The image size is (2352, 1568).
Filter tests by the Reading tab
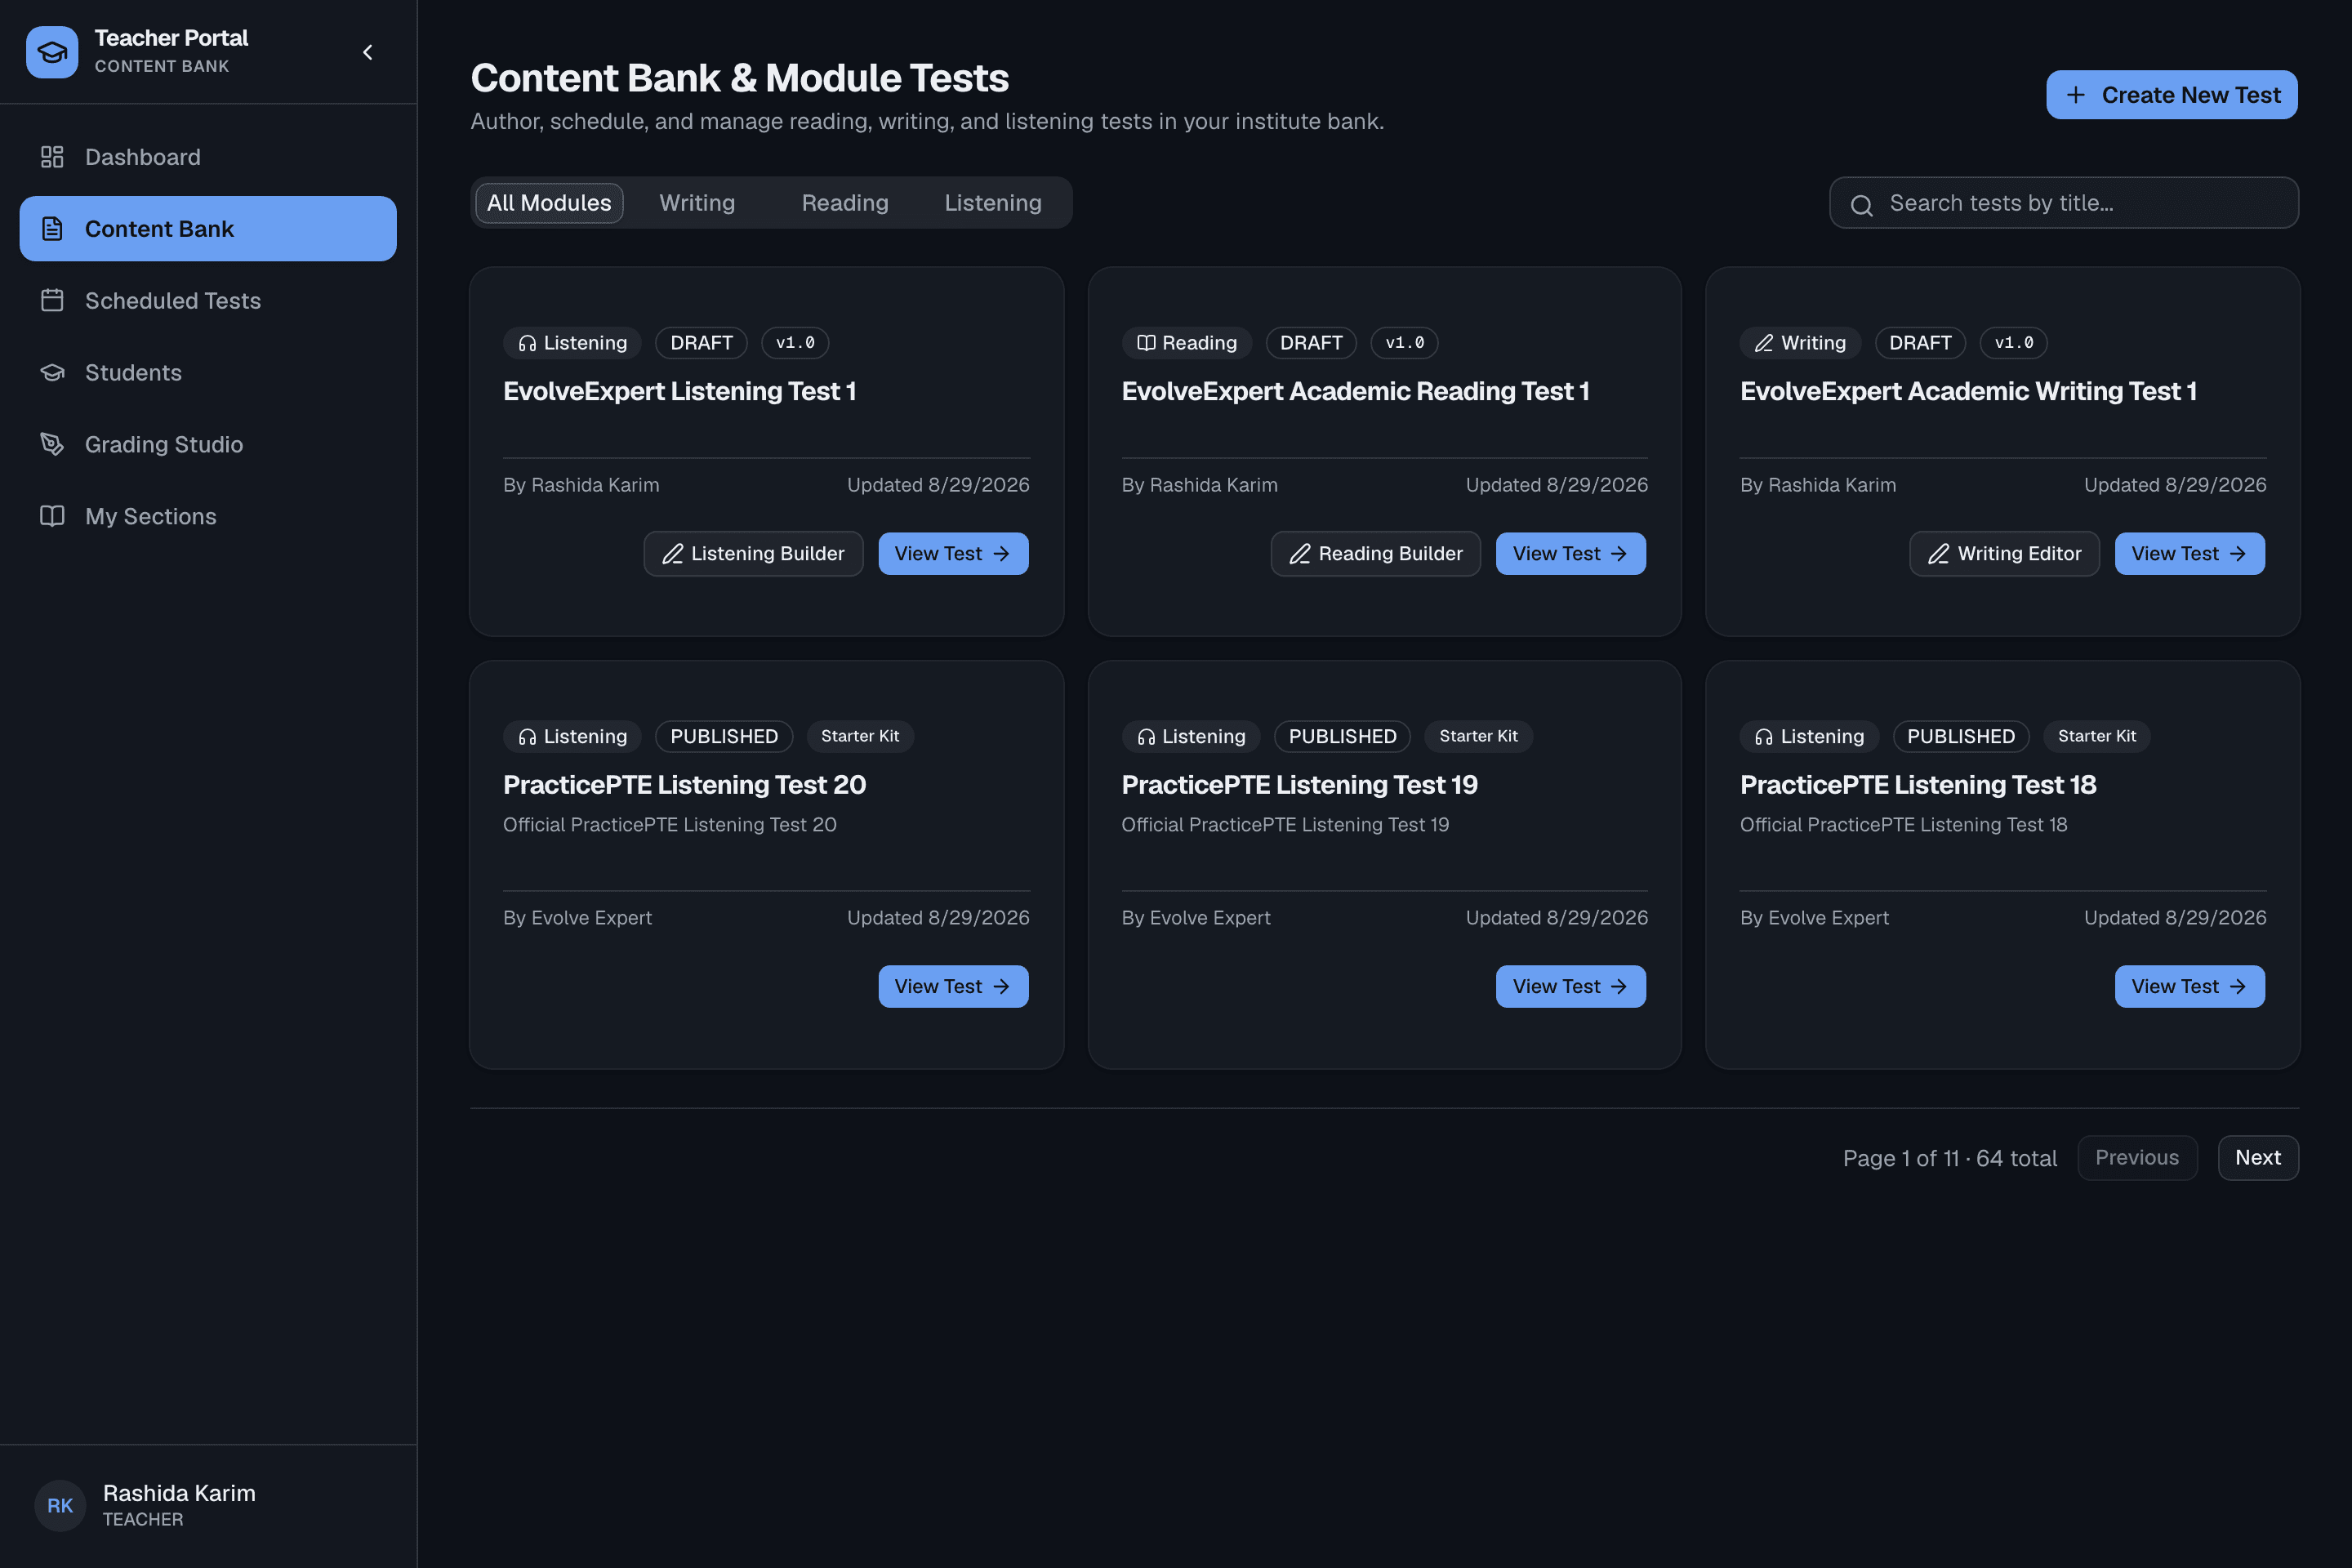[x=845, y=203]
